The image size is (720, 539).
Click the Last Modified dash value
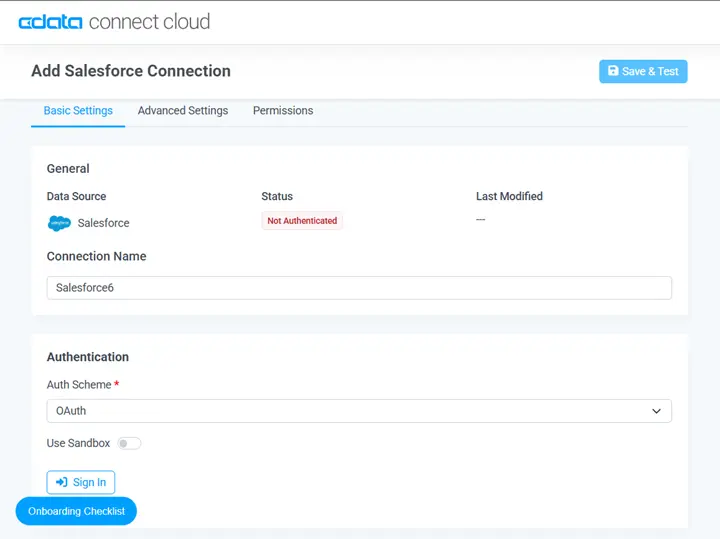tap(480, 219)
